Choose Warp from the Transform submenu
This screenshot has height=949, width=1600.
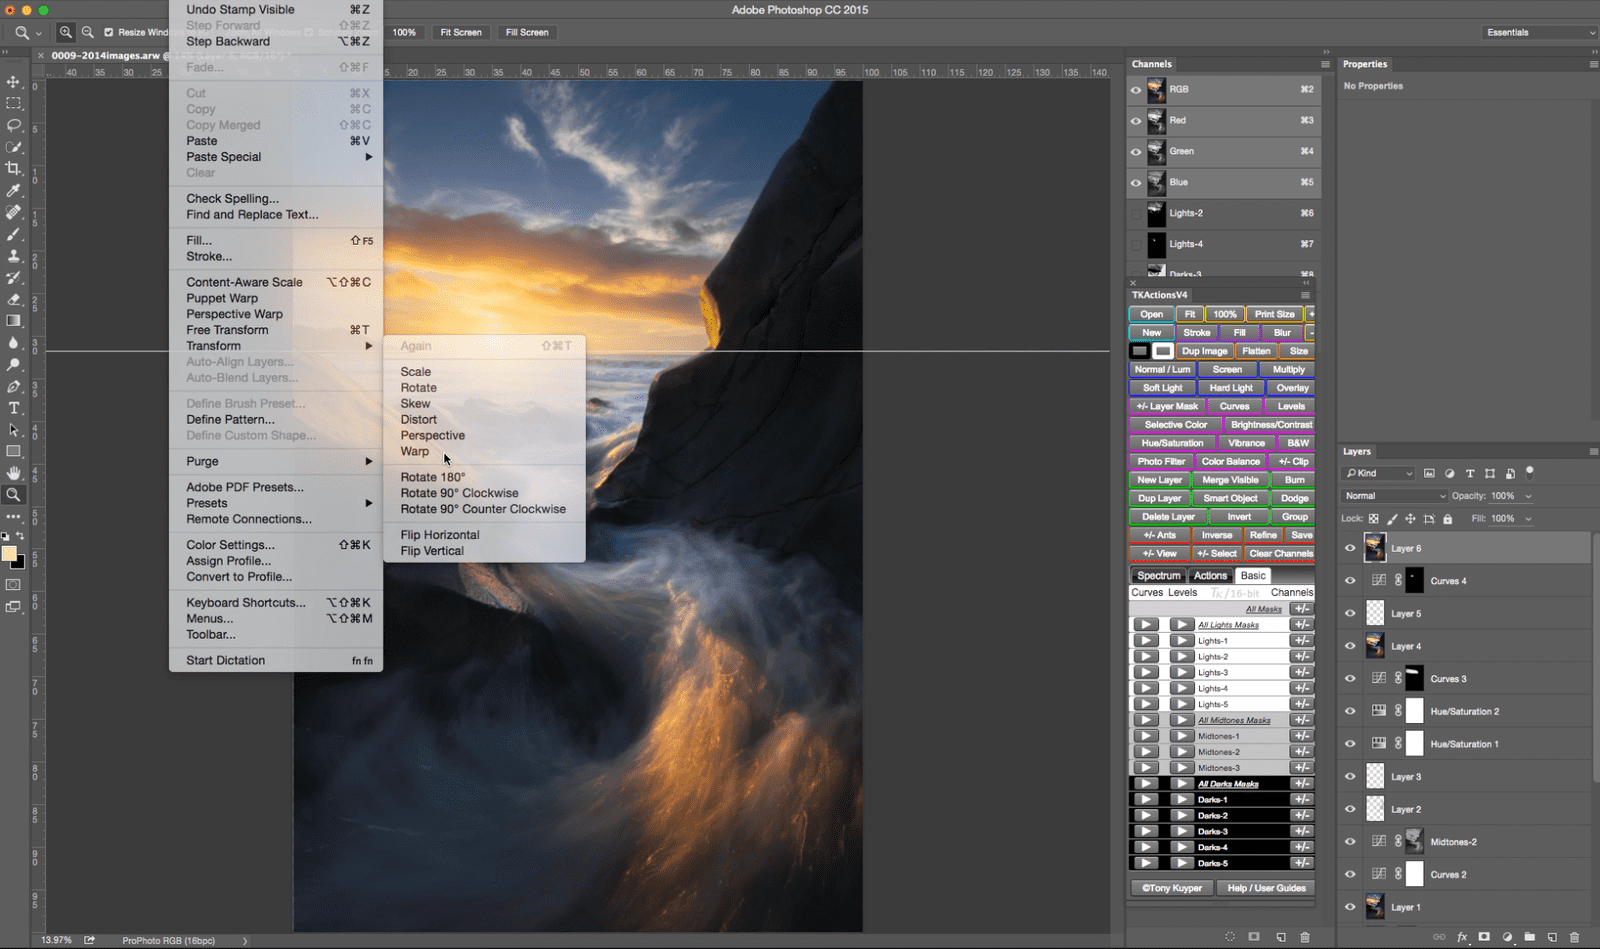click(x=415, y=451)
